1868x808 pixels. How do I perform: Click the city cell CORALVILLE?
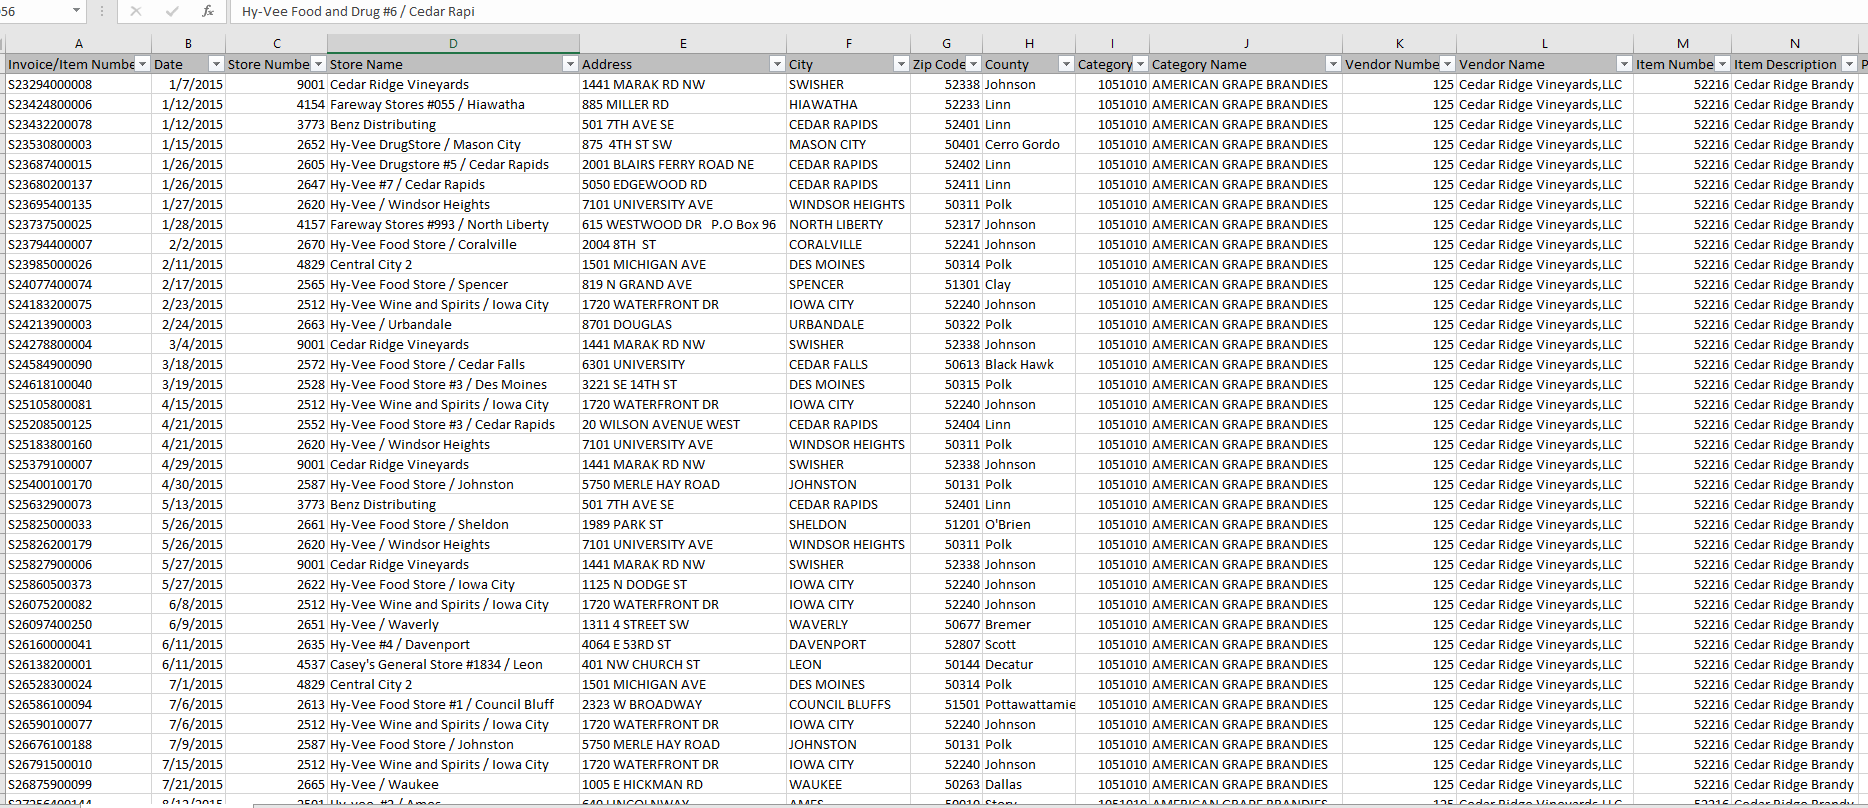pyautogui.click(x=849, y=244)
